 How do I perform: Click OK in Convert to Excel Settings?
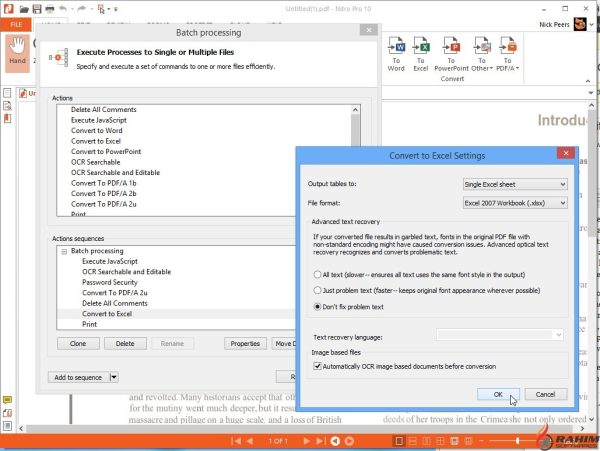click(x=498, y=394)
